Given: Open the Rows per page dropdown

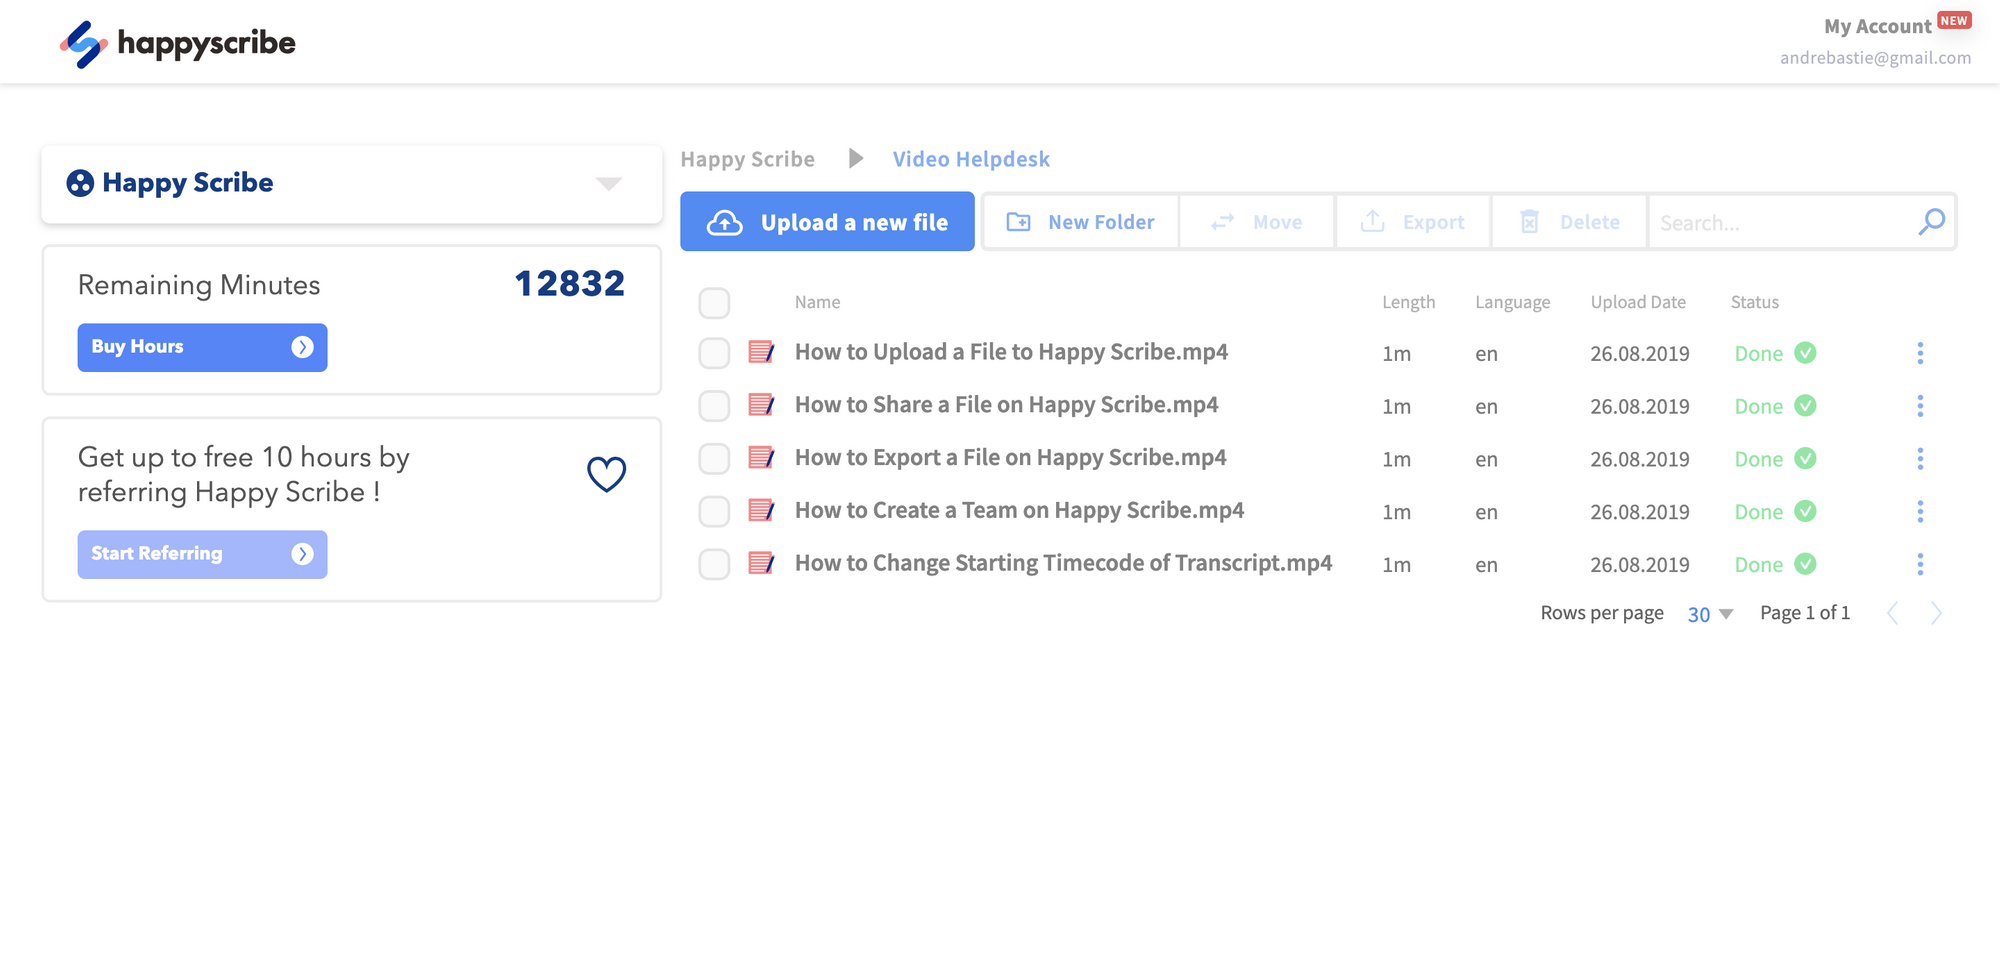Looking at the screenshot, I should [1710, 615].
